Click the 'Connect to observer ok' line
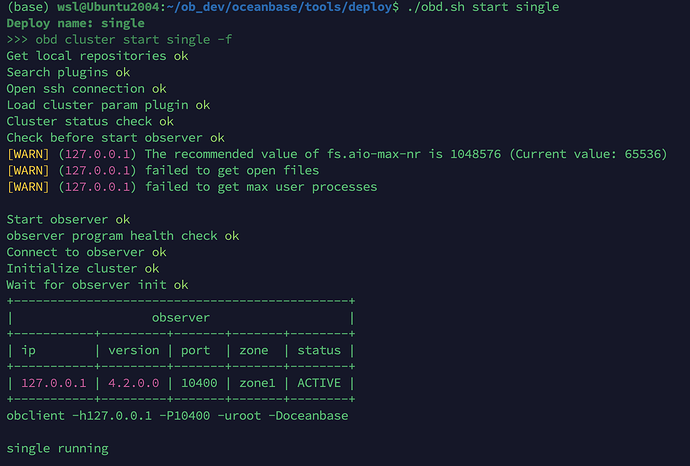This screenshot has width=690, height=466. click(x=86, y=252)
